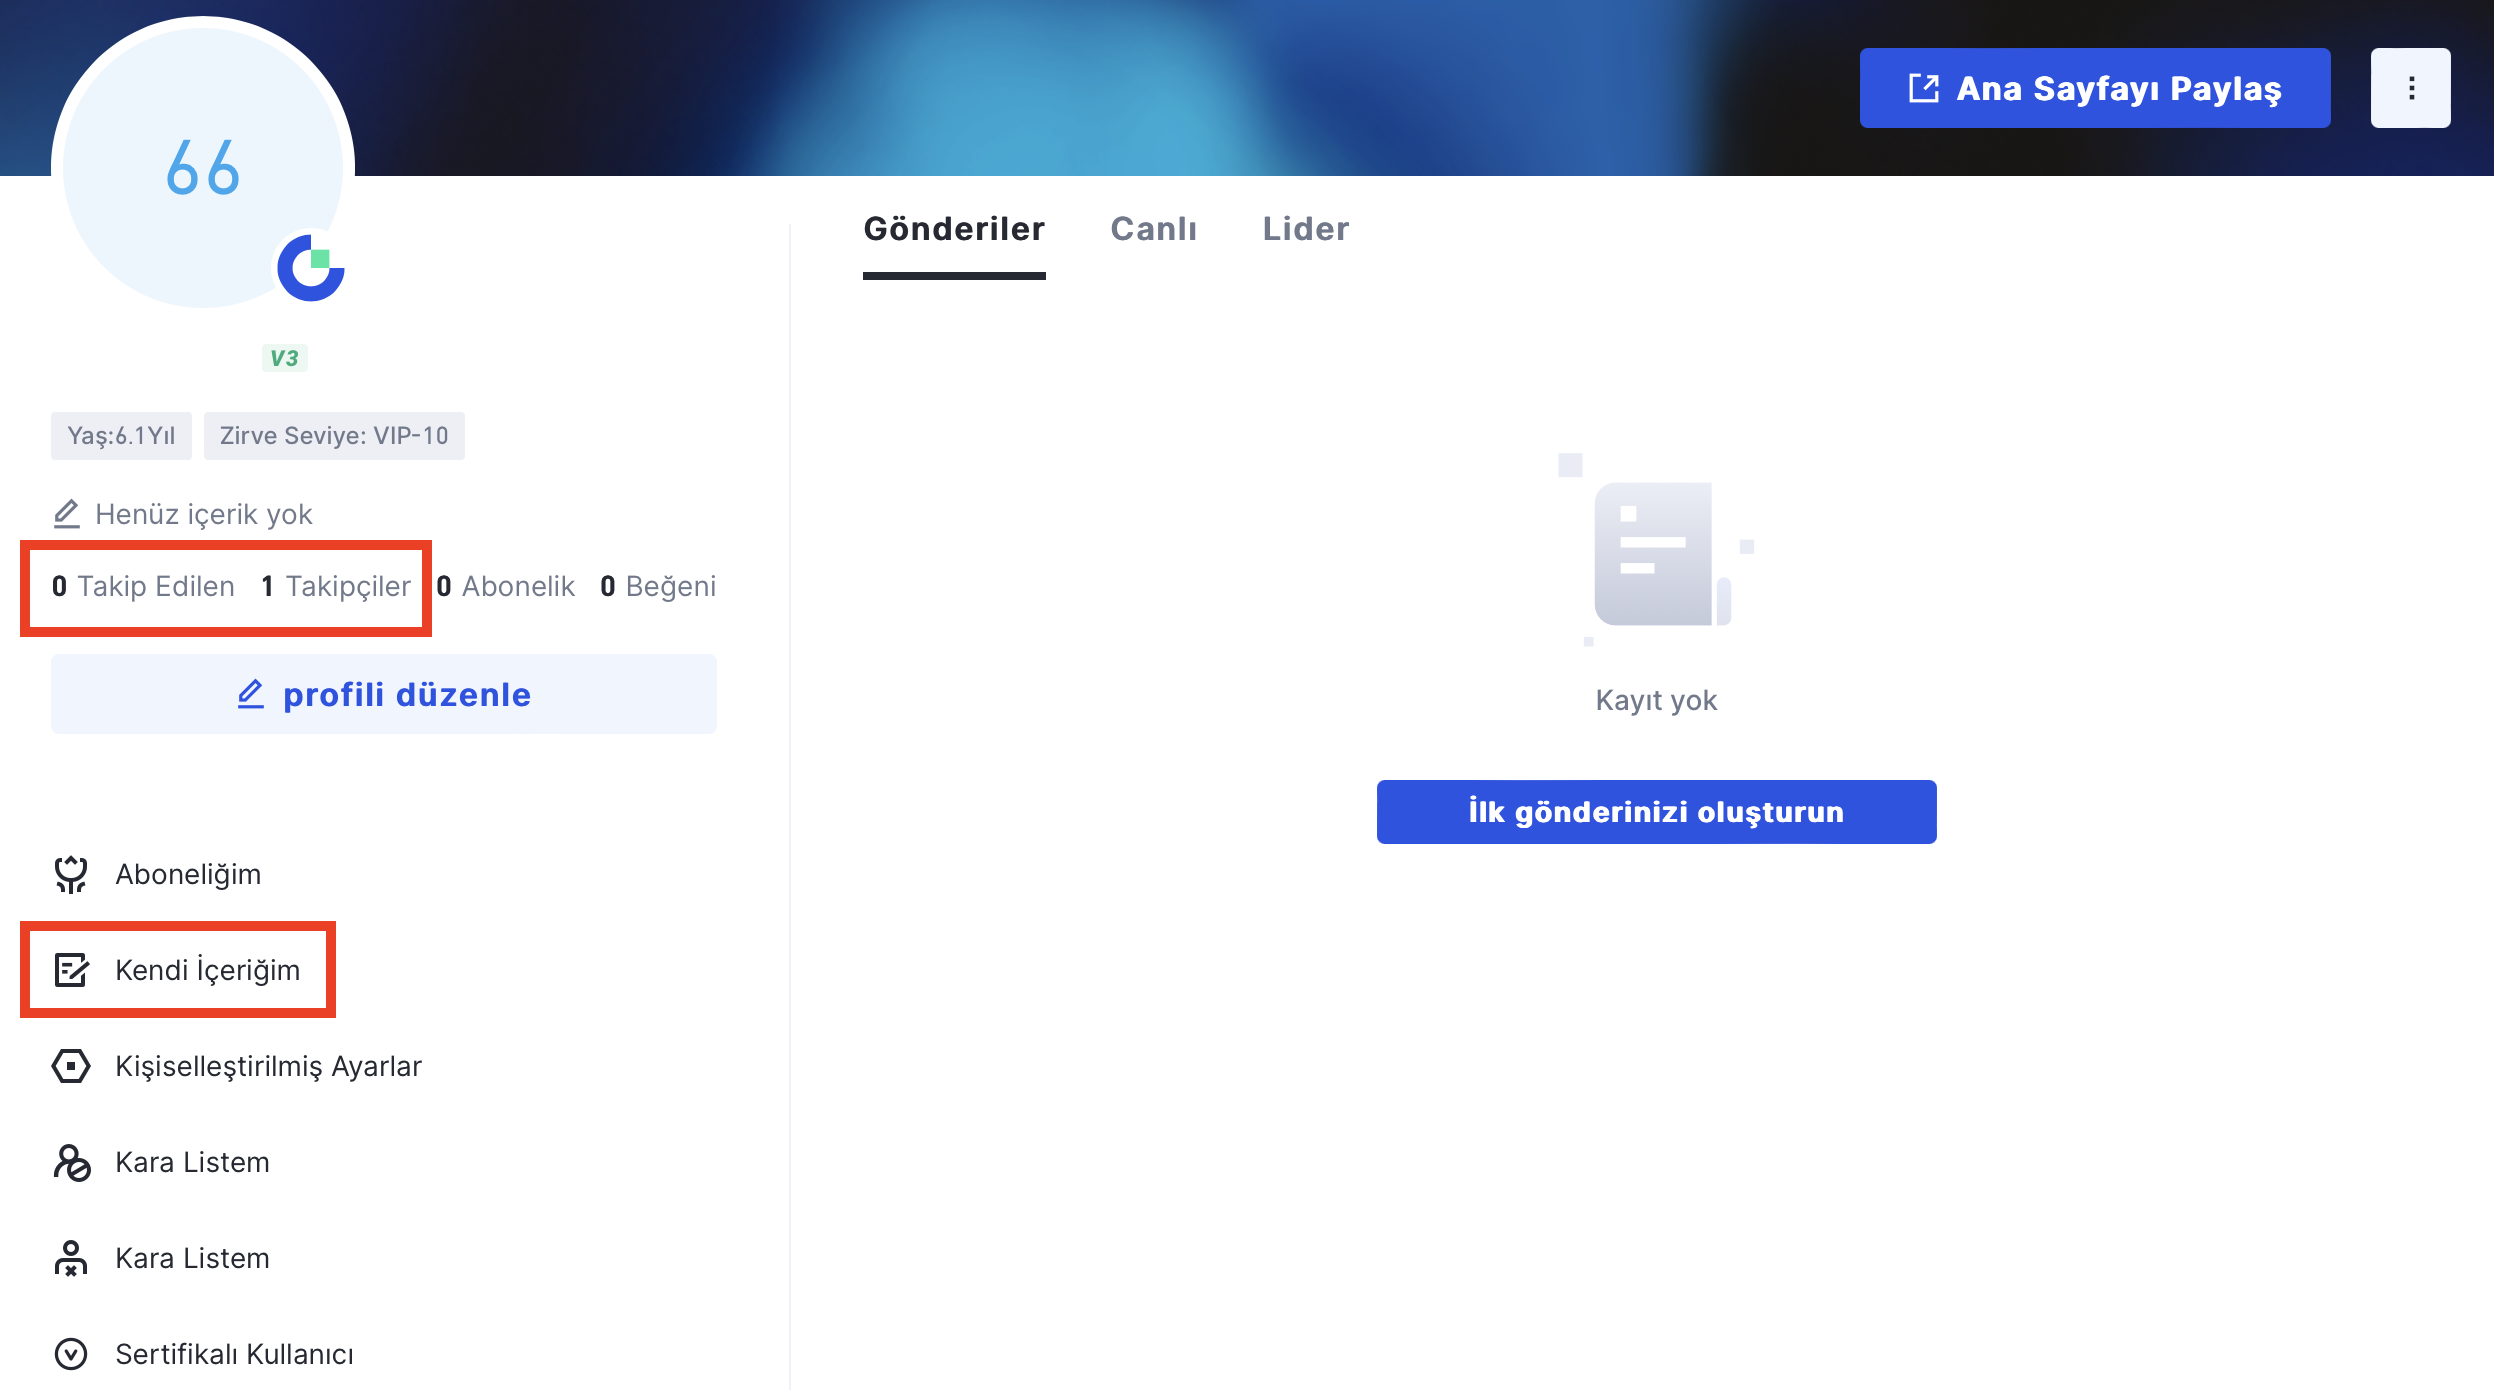Open the three-dot more options menu
The height and width of the screenshot is (1398, 2494).
point(2410,88)
